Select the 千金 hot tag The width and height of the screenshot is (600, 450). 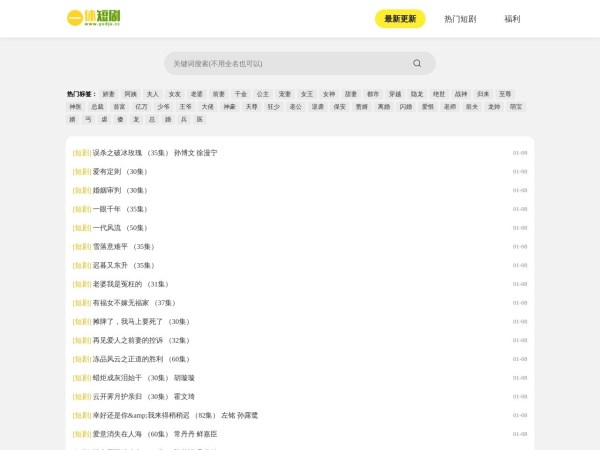click(241, 93)
